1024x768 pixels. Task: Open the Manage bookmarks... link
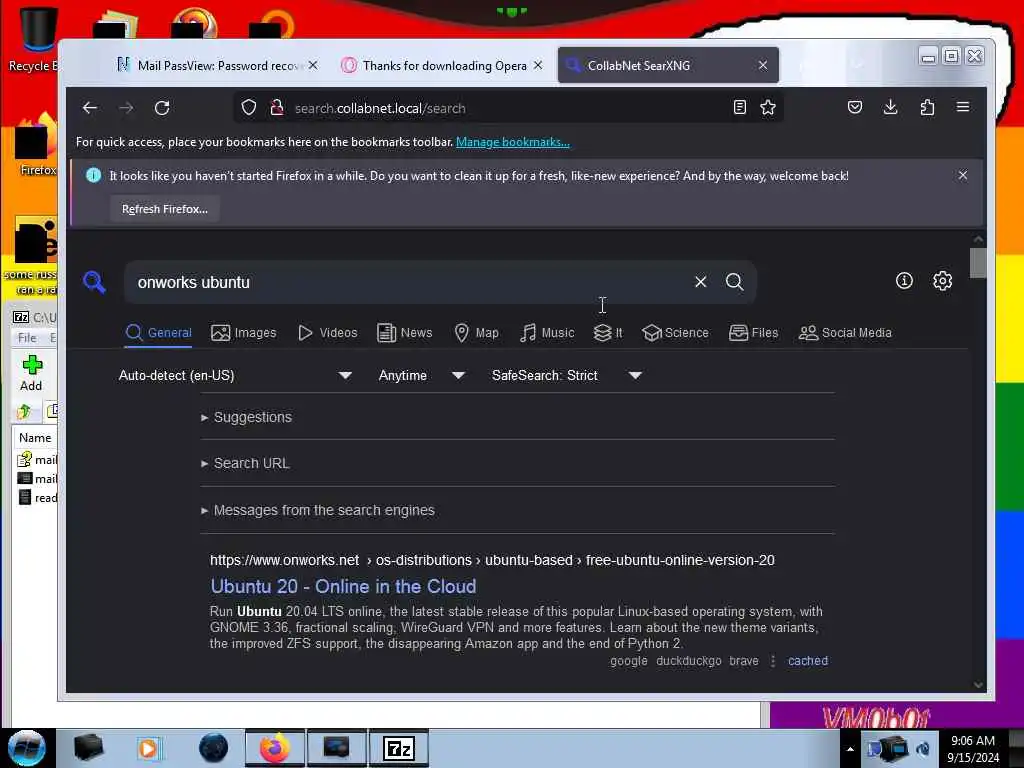point(513,142)
